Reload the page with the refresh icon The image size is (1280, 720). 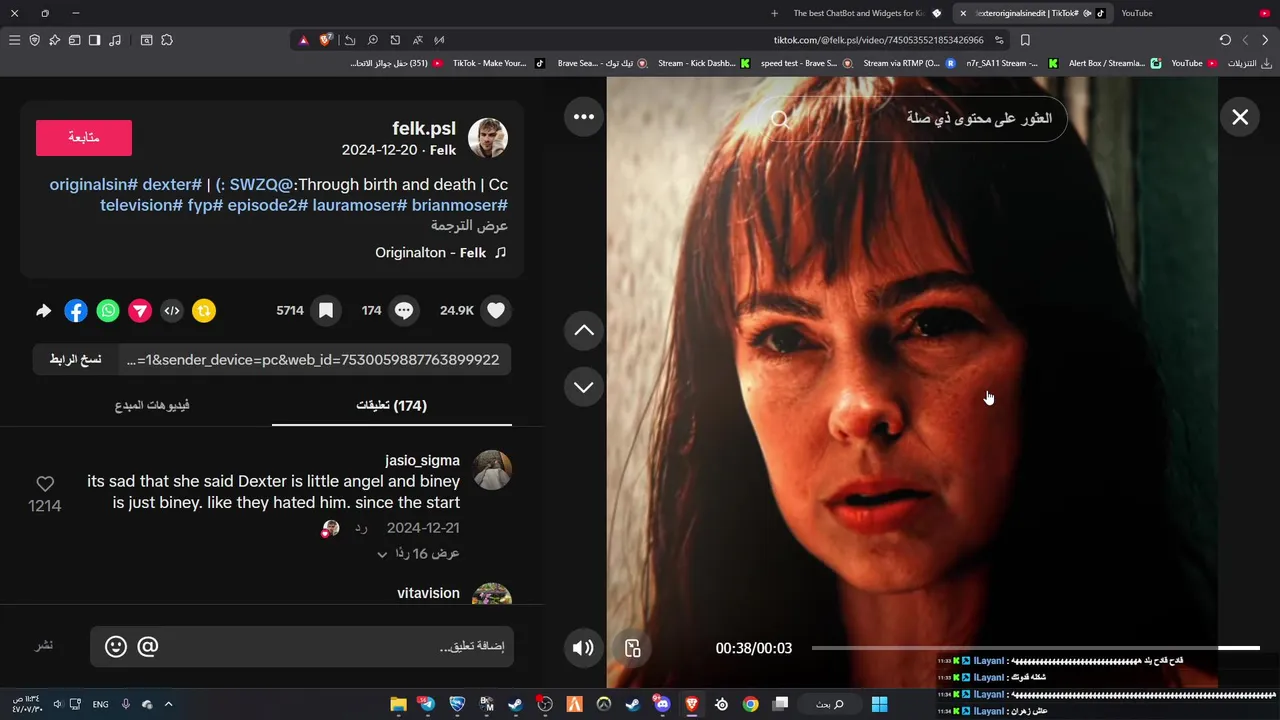tap(1225, 40)
